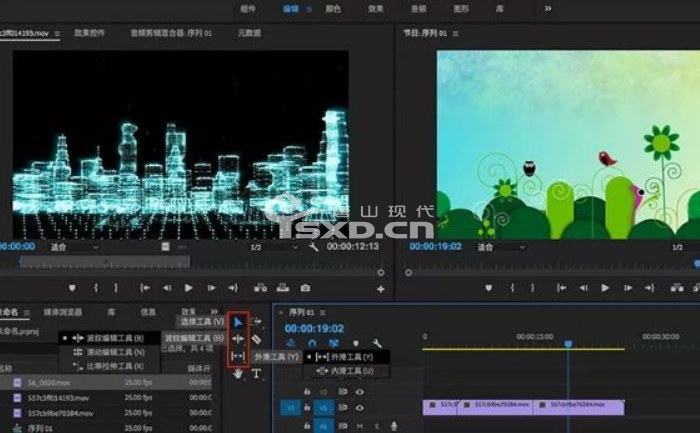Mark In point in source monitor
Viewport: 700px width, 433px height.
pyautogui.click(x=96, y=288)
